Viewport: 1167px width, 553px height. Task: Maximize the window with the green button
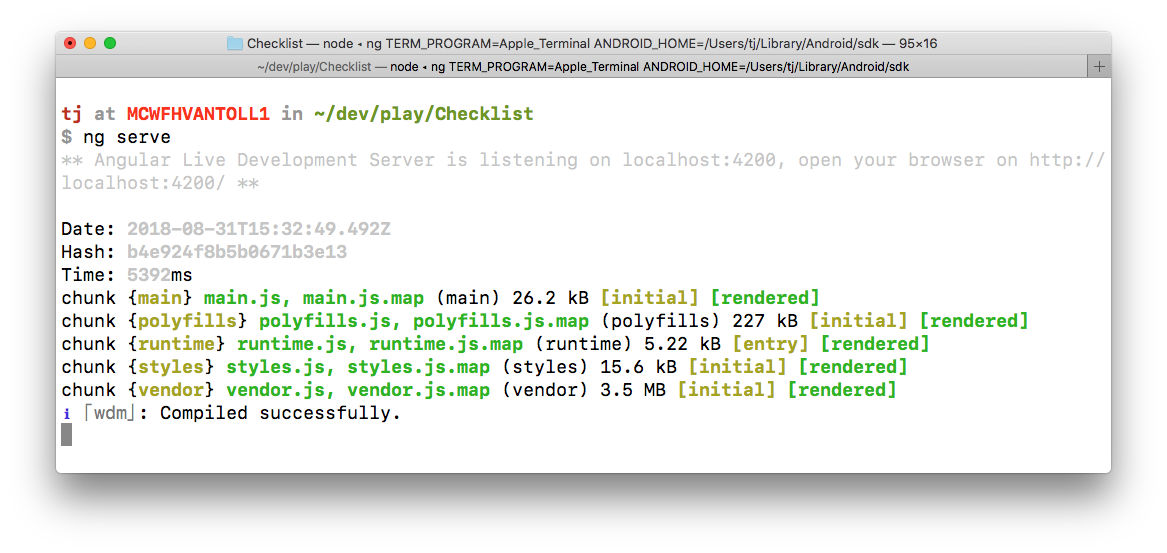coord(110,43)
